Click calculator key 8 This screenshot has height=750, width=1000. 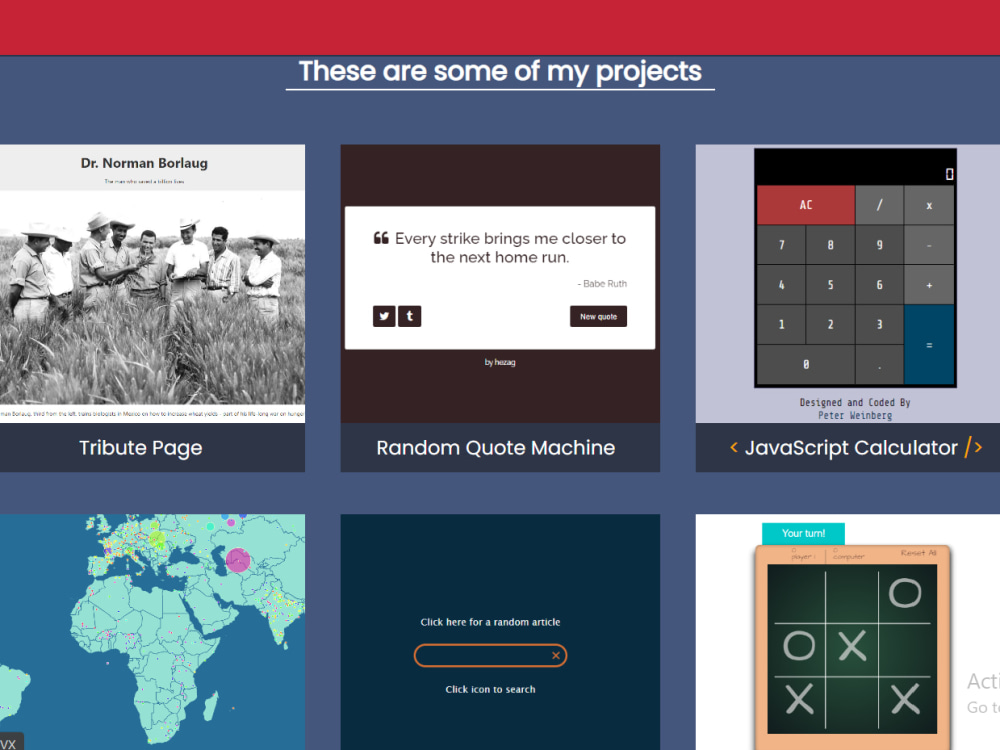click(x=830, y=245)
